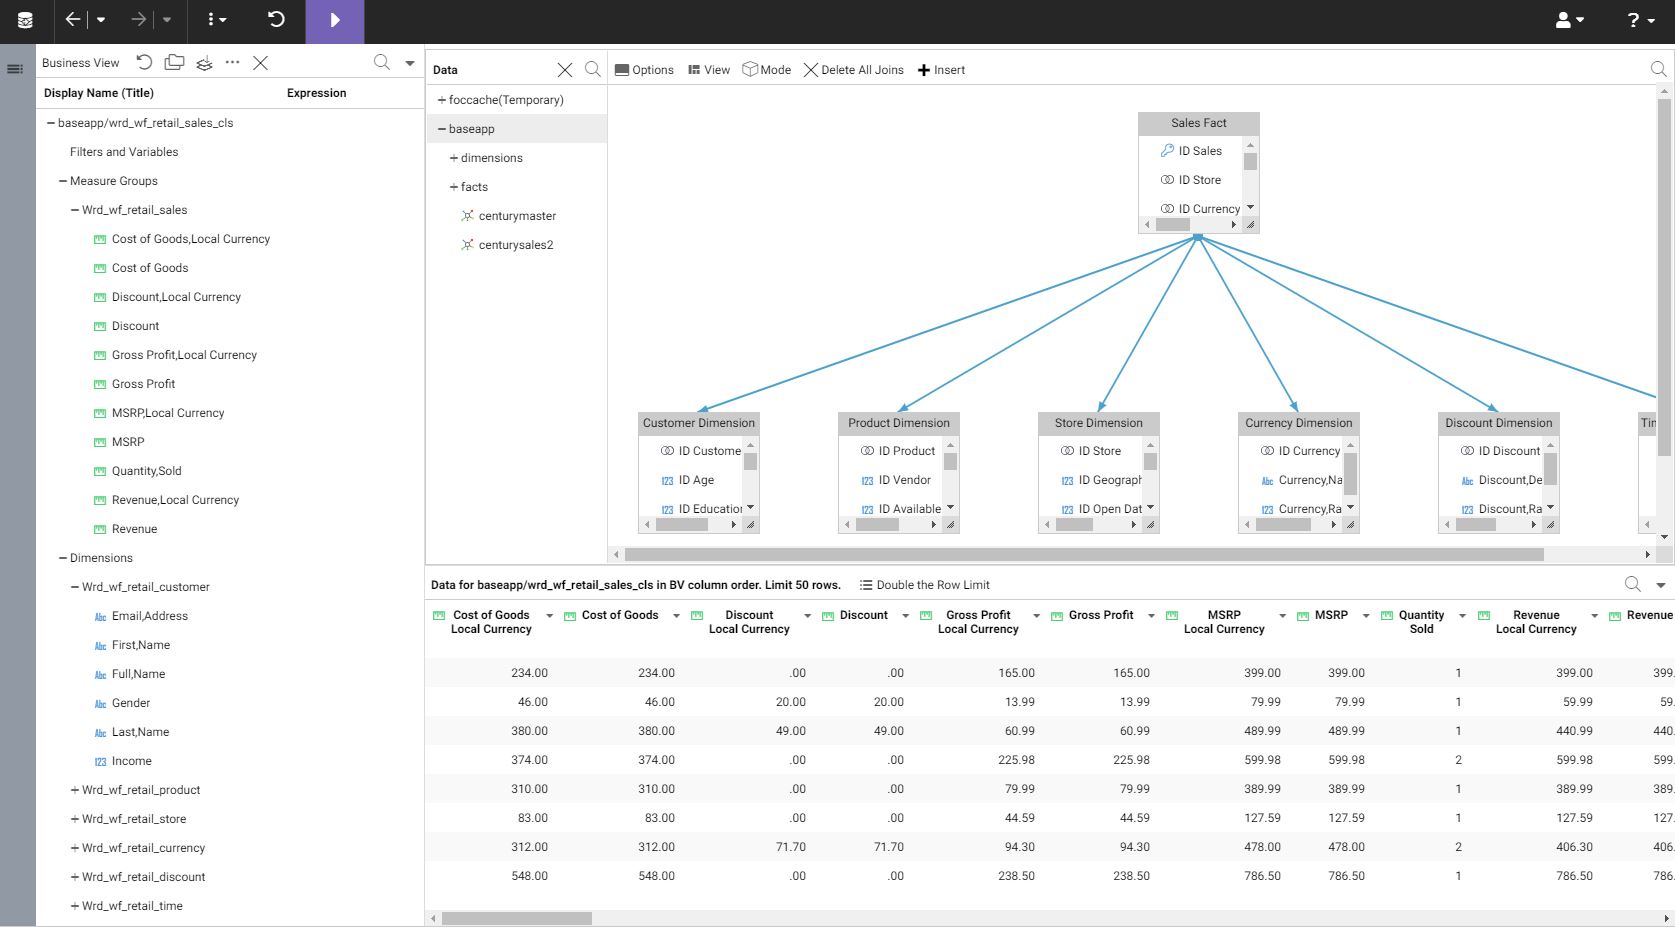Expand the facts node in the Data tree
1675x927 pixels.
tap(452, 187)
